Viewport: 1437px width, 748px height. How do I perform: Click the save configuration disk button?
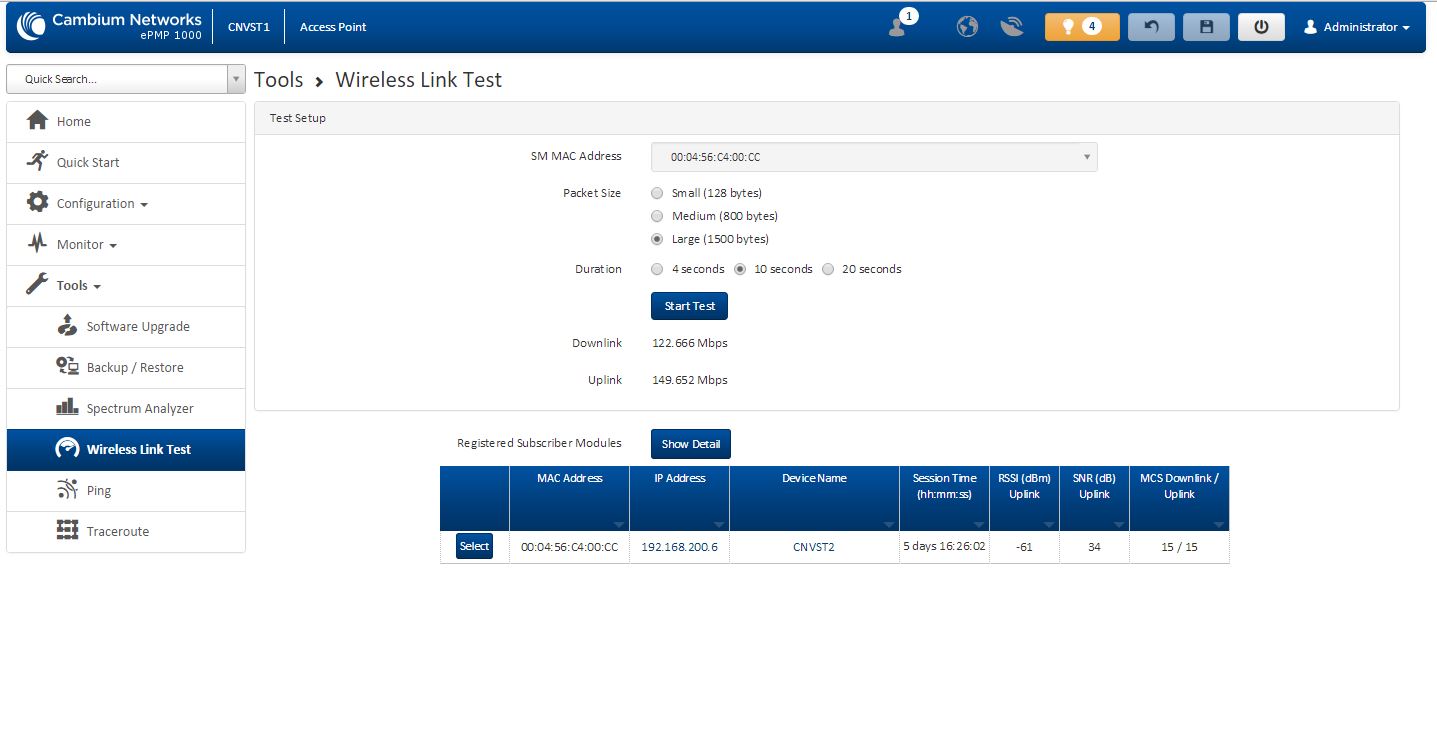click(1206, 27)
